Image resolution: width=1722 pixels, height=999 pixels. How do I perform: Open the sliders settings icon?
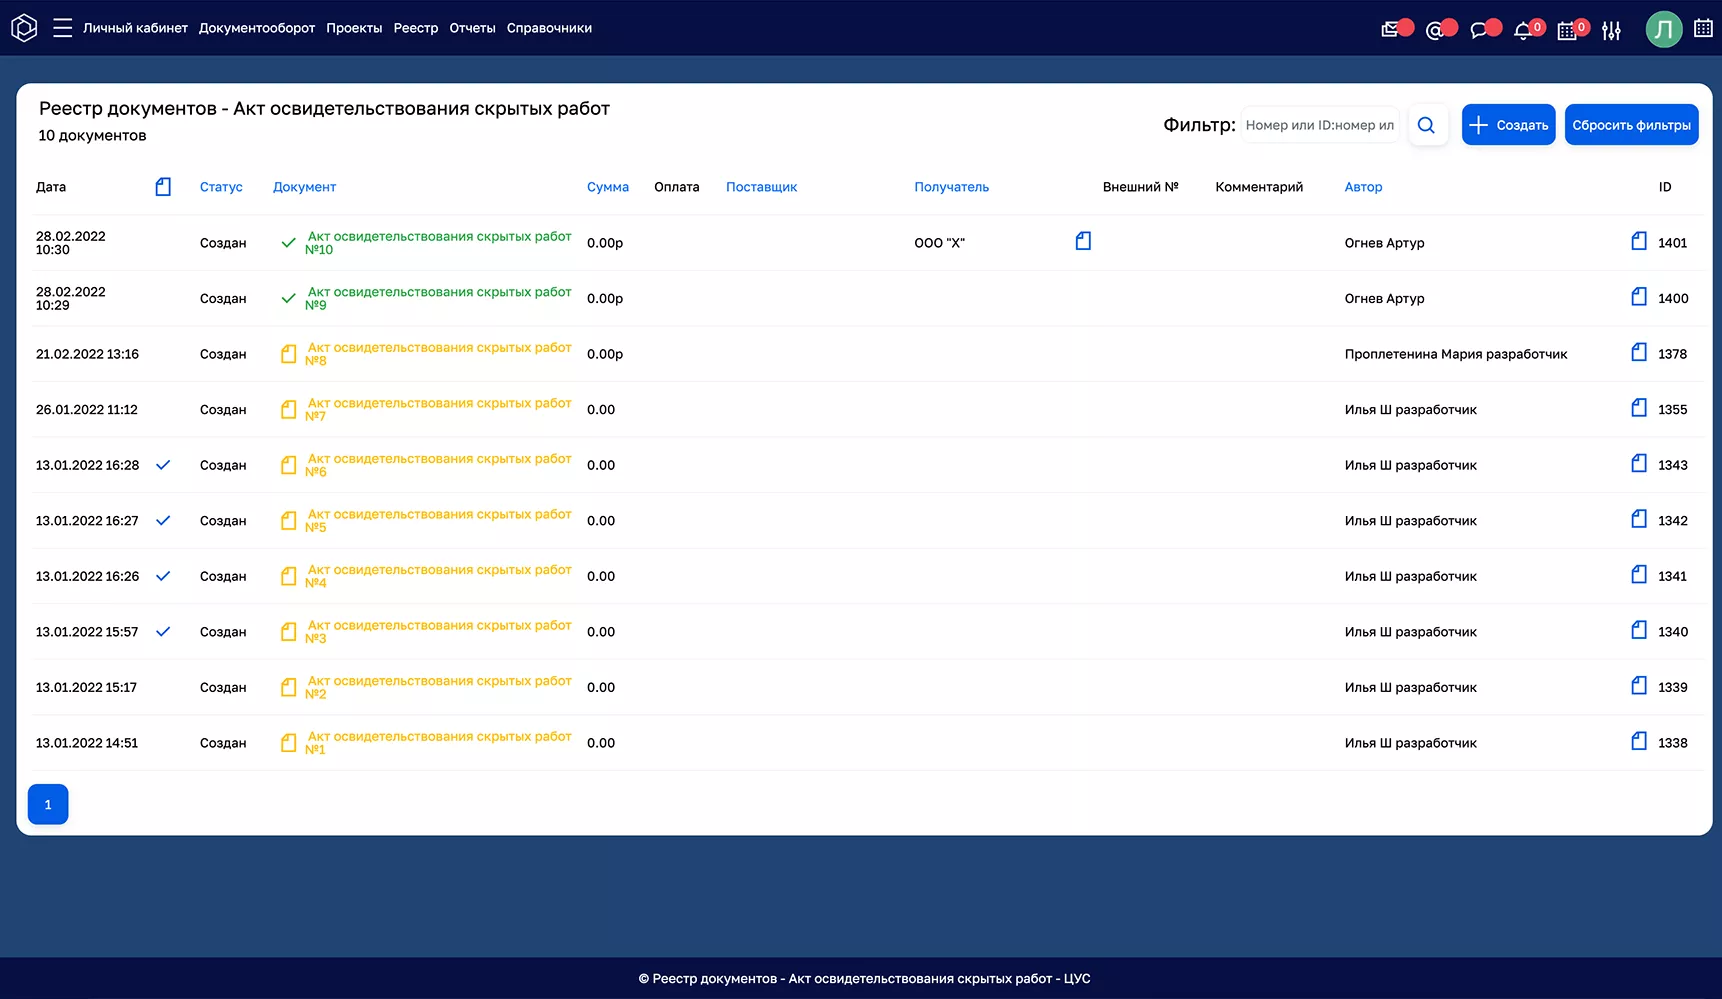click(x=1611, y=30)
